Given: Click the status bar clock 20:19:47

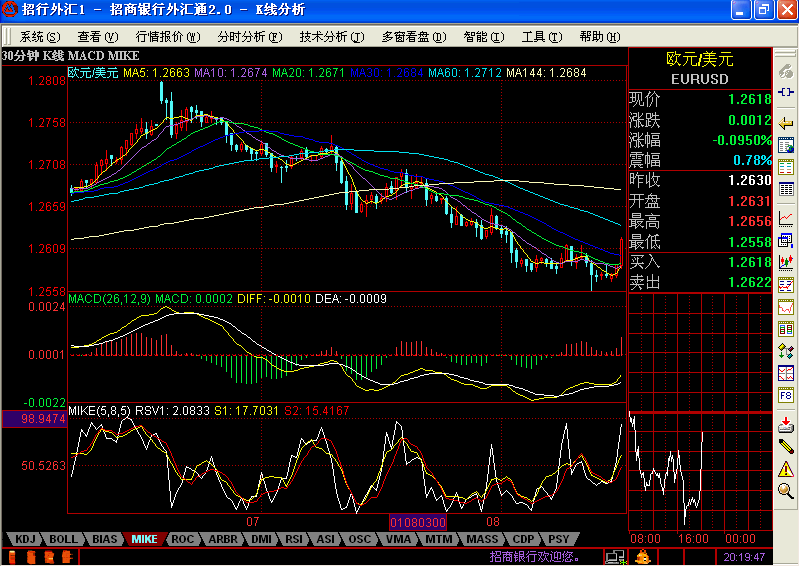Looking at the screenshot, I should coord(744,557).
